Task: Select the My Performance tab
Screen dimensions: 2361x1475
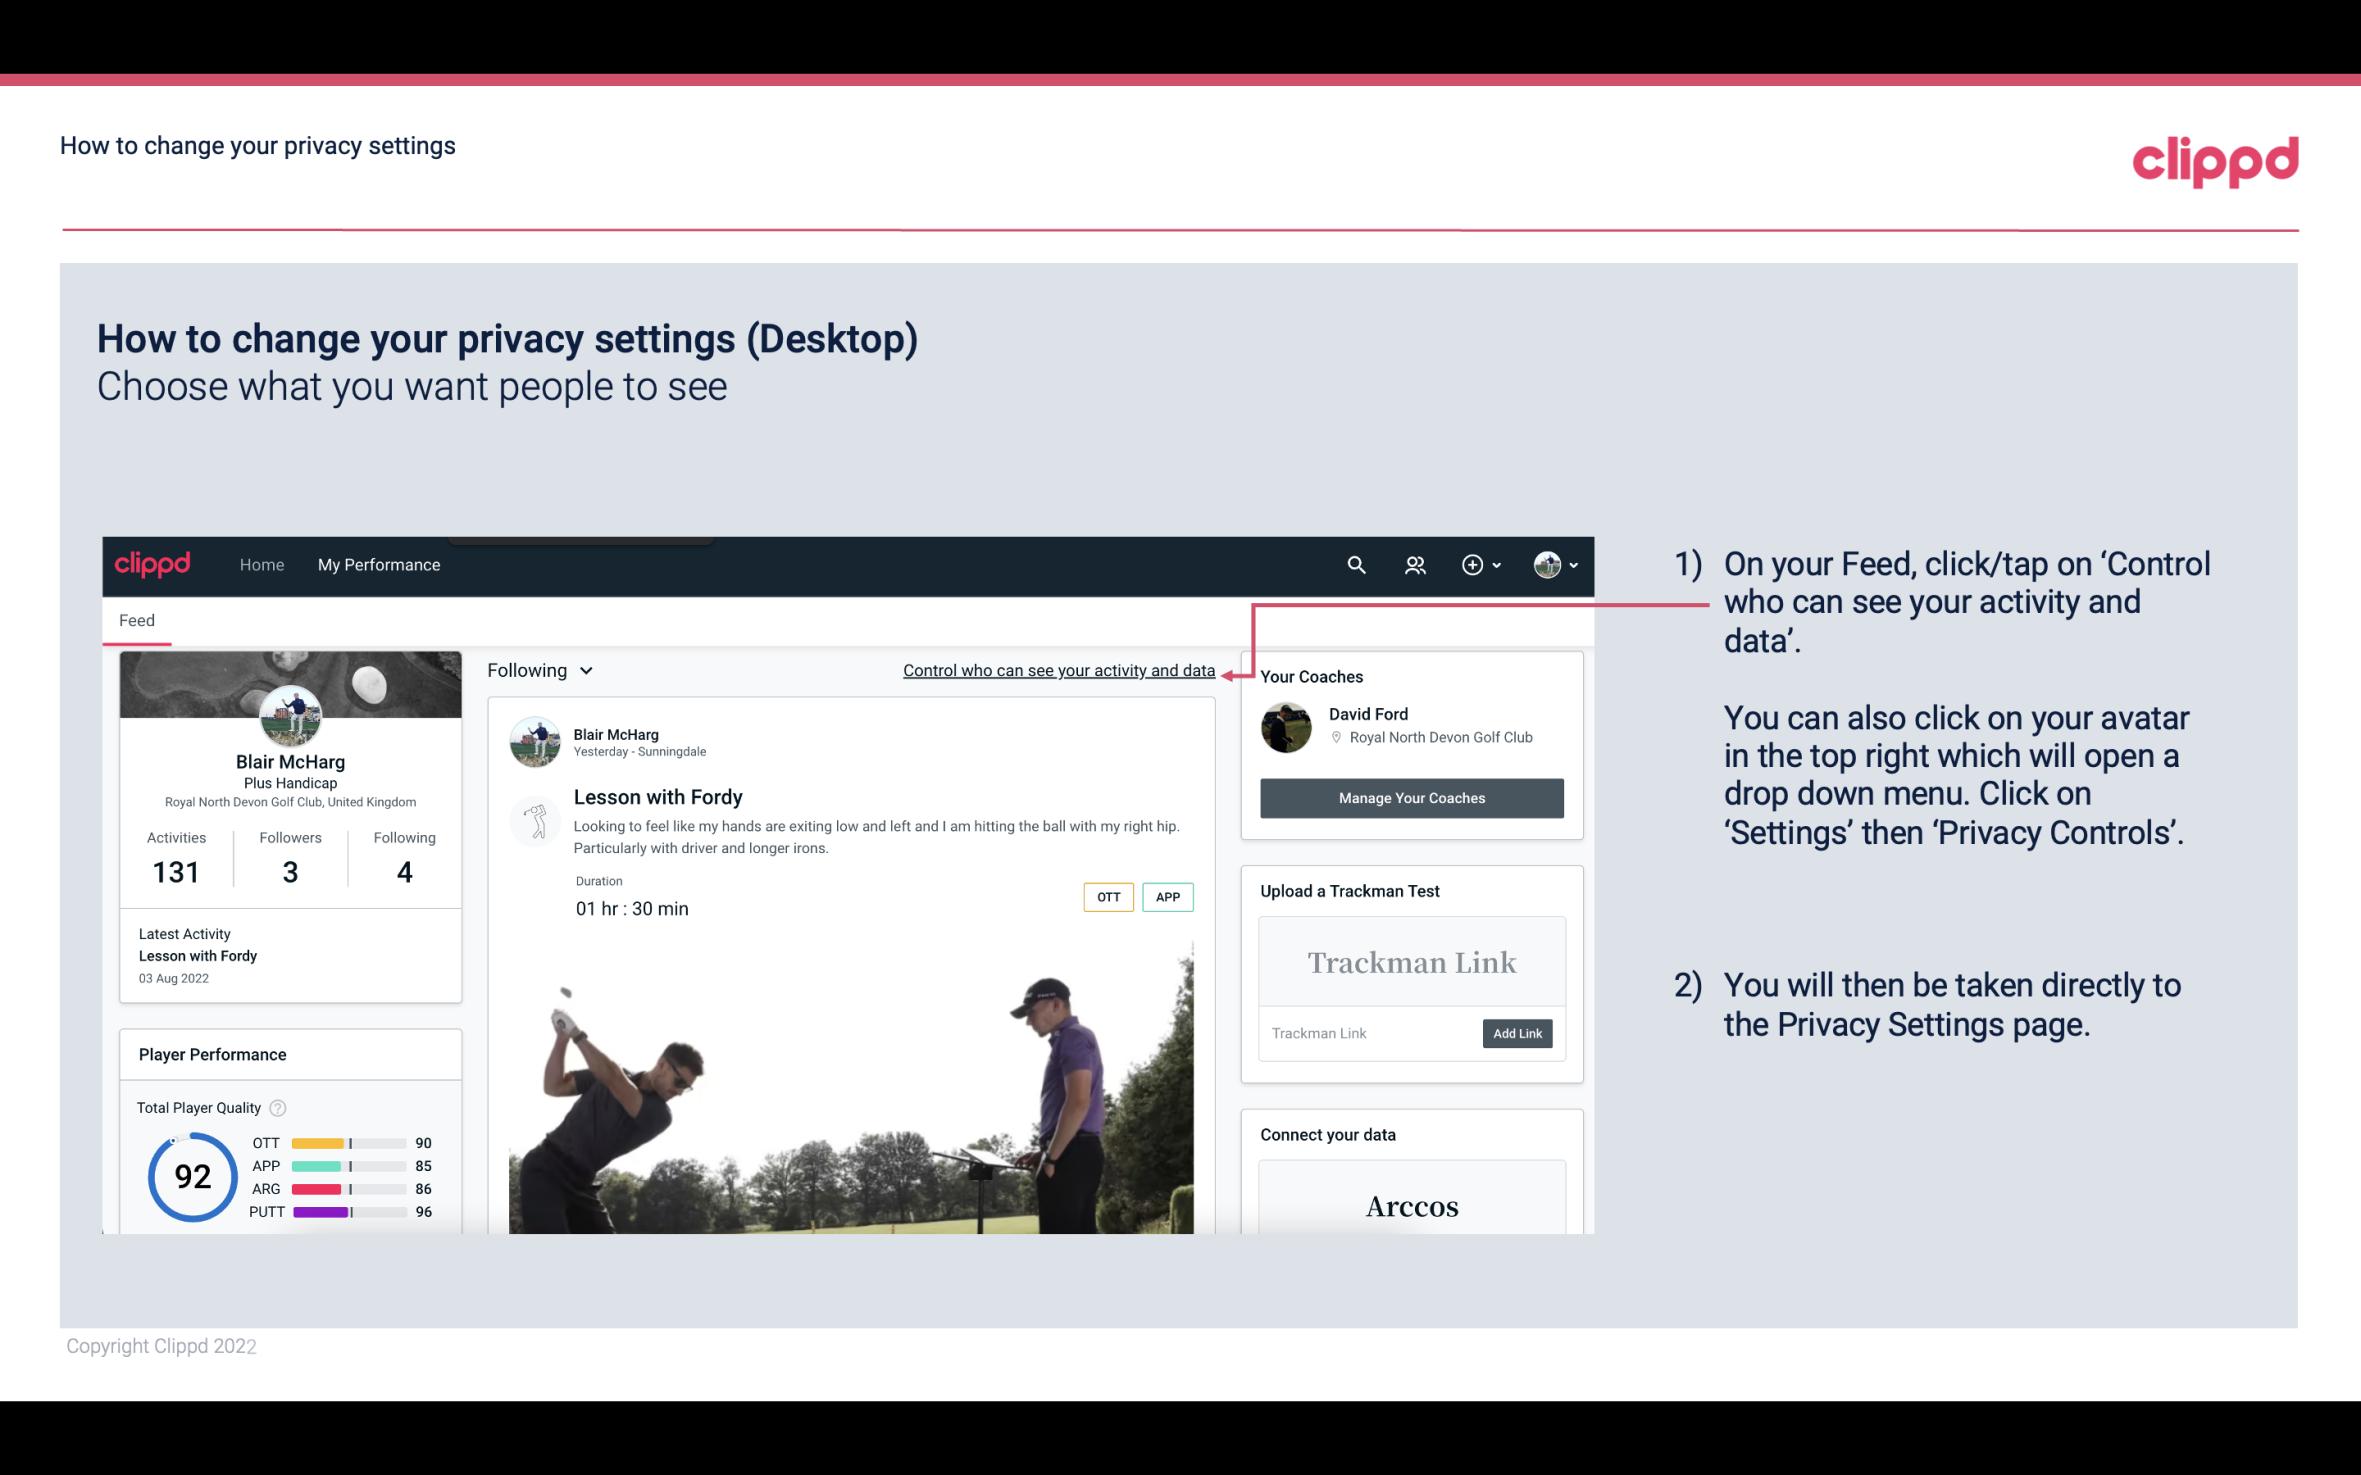Action: click(377, 564)
